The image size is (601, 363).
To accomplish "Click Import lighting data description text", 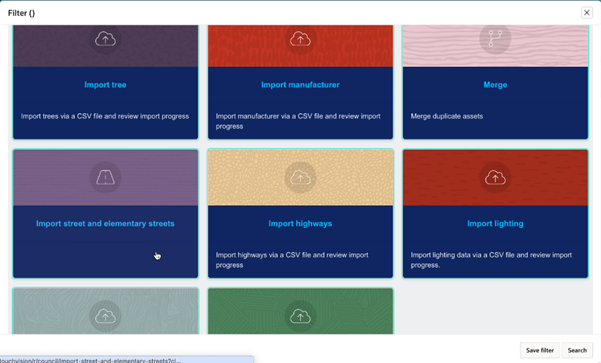I will 491,260.
